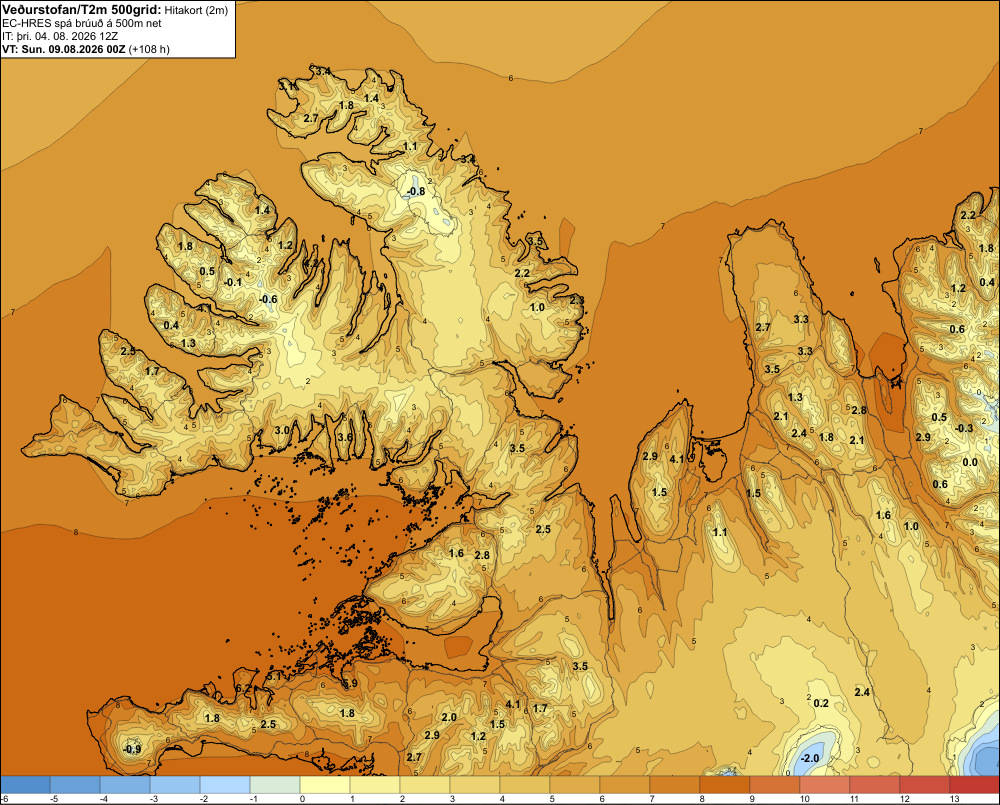Click the 'Hitakort (2m)' label in header
Screen dimensions: 1000x805
[196, 10]
